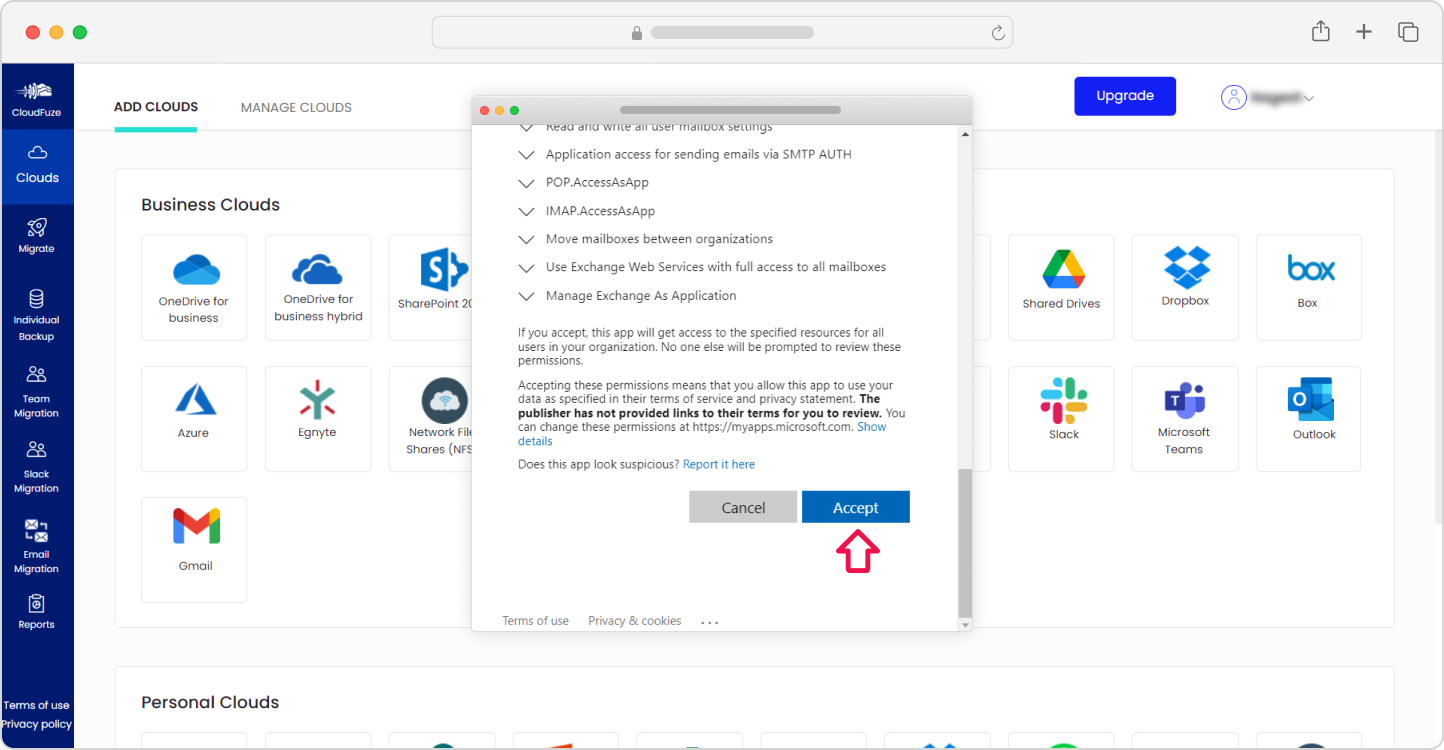Open Team Migration in the sidebar
Viewport: 1444px width, 750px height.
point(37,391)
